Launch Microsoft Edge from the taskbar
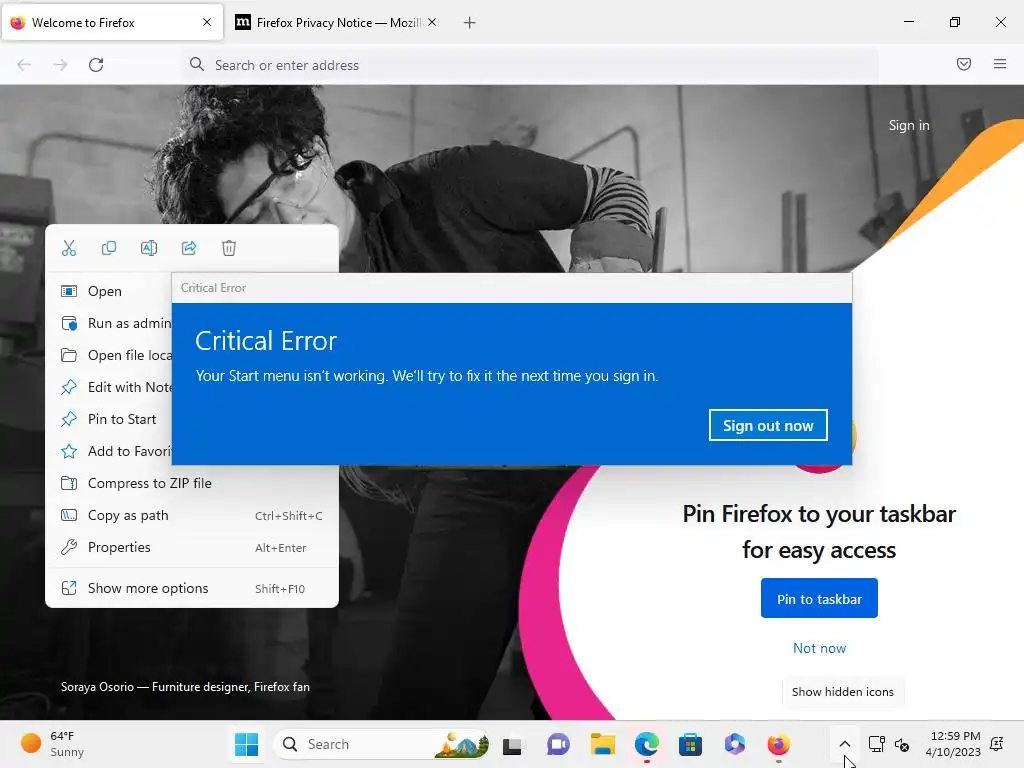Screen dimensions: 1024x768 647,744
